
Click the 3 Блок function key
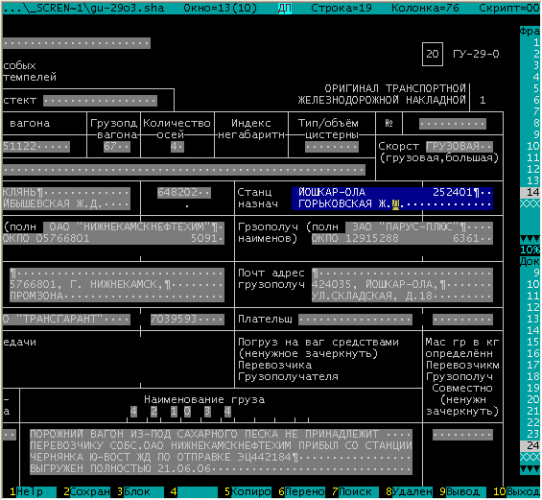(140, 491)
